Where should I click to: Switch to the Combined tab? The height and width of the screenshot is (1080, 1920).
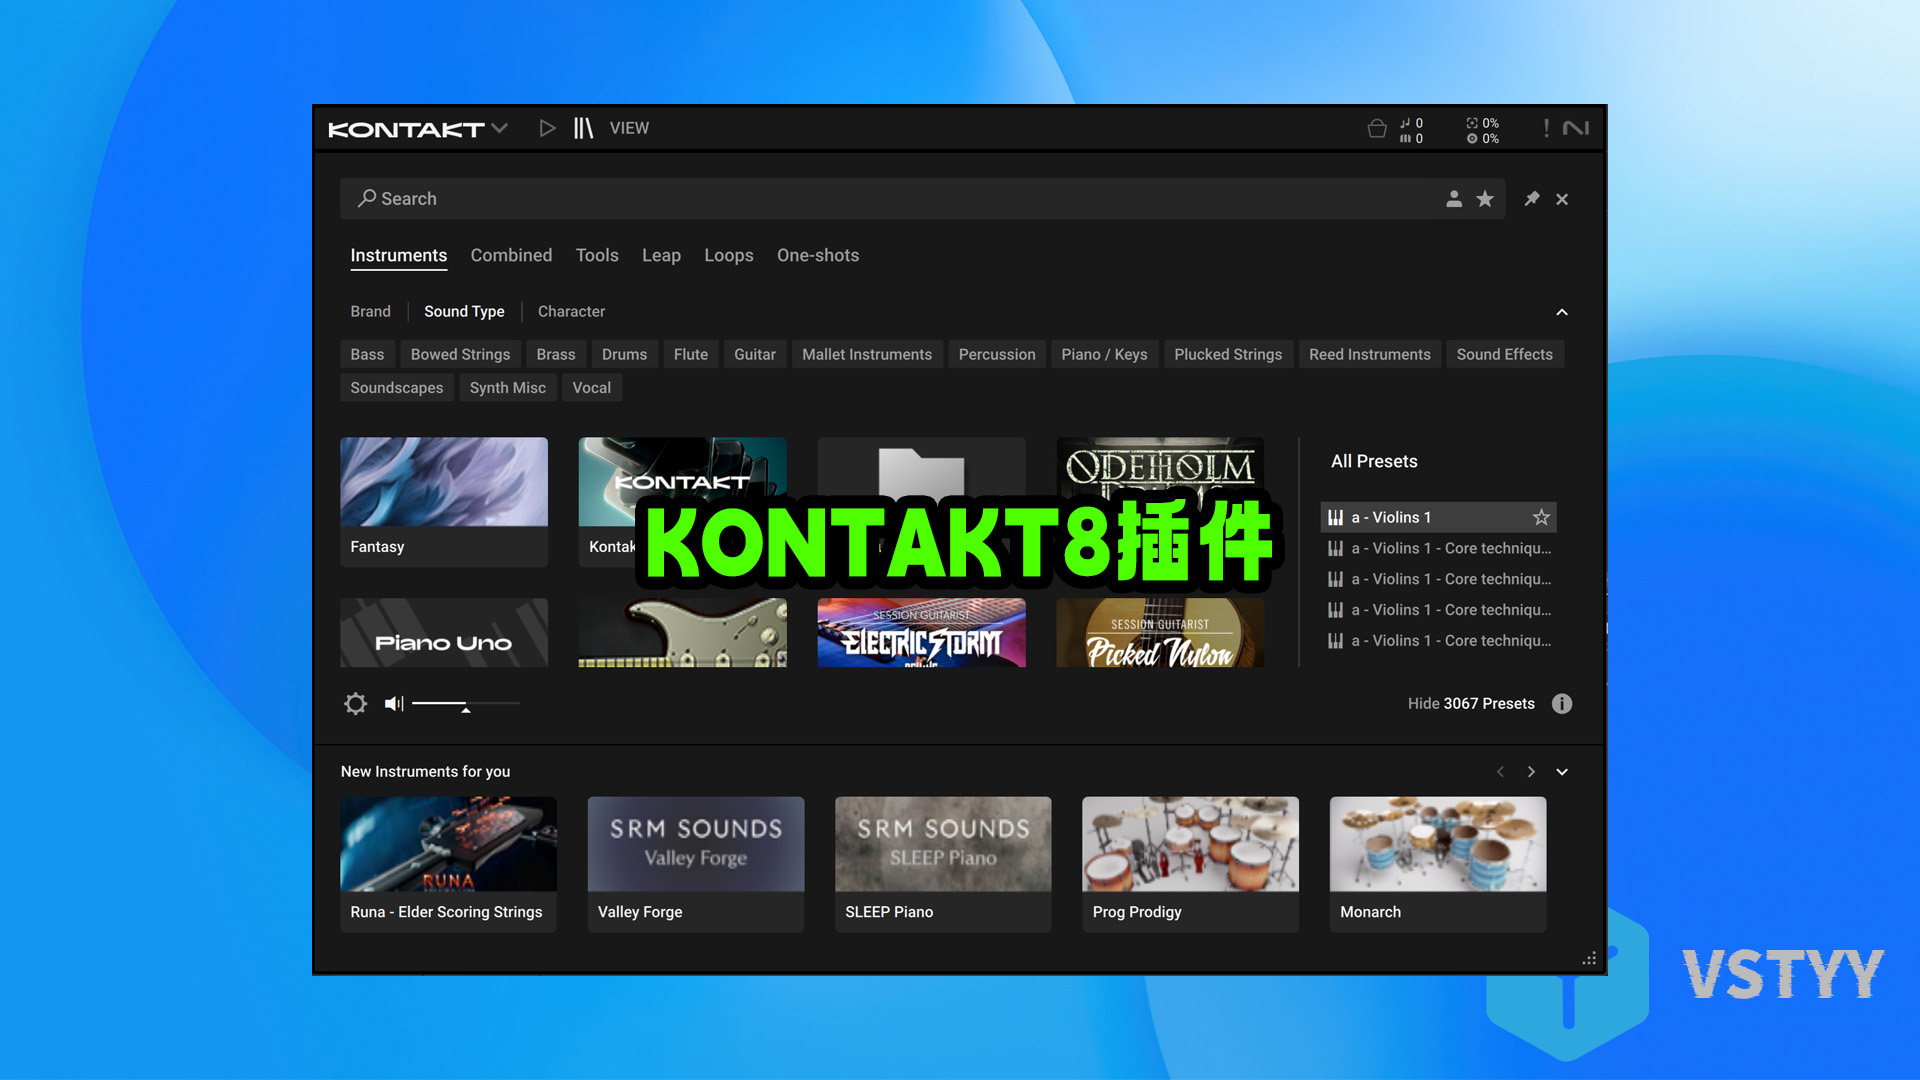click(x=511, y=255)
